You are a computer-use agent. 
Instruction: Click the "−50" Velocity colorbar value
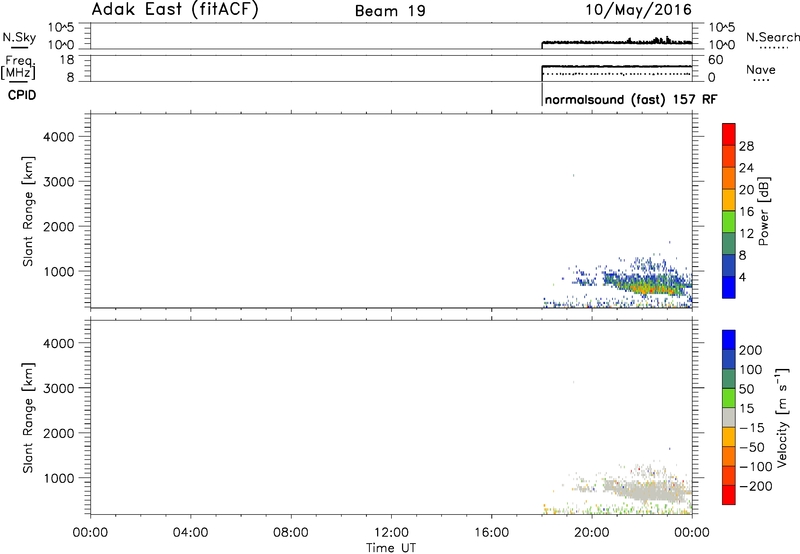click(752, 447)
